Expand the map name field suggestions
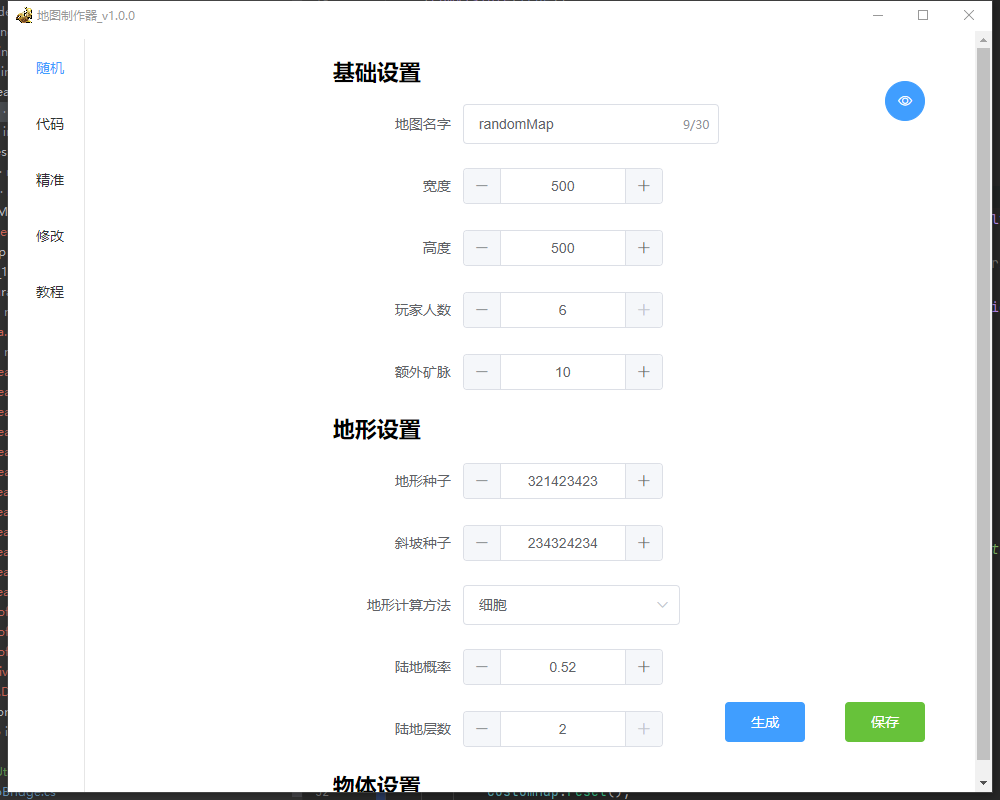The height and width of the screenshot is (800, 1000). 590,124
